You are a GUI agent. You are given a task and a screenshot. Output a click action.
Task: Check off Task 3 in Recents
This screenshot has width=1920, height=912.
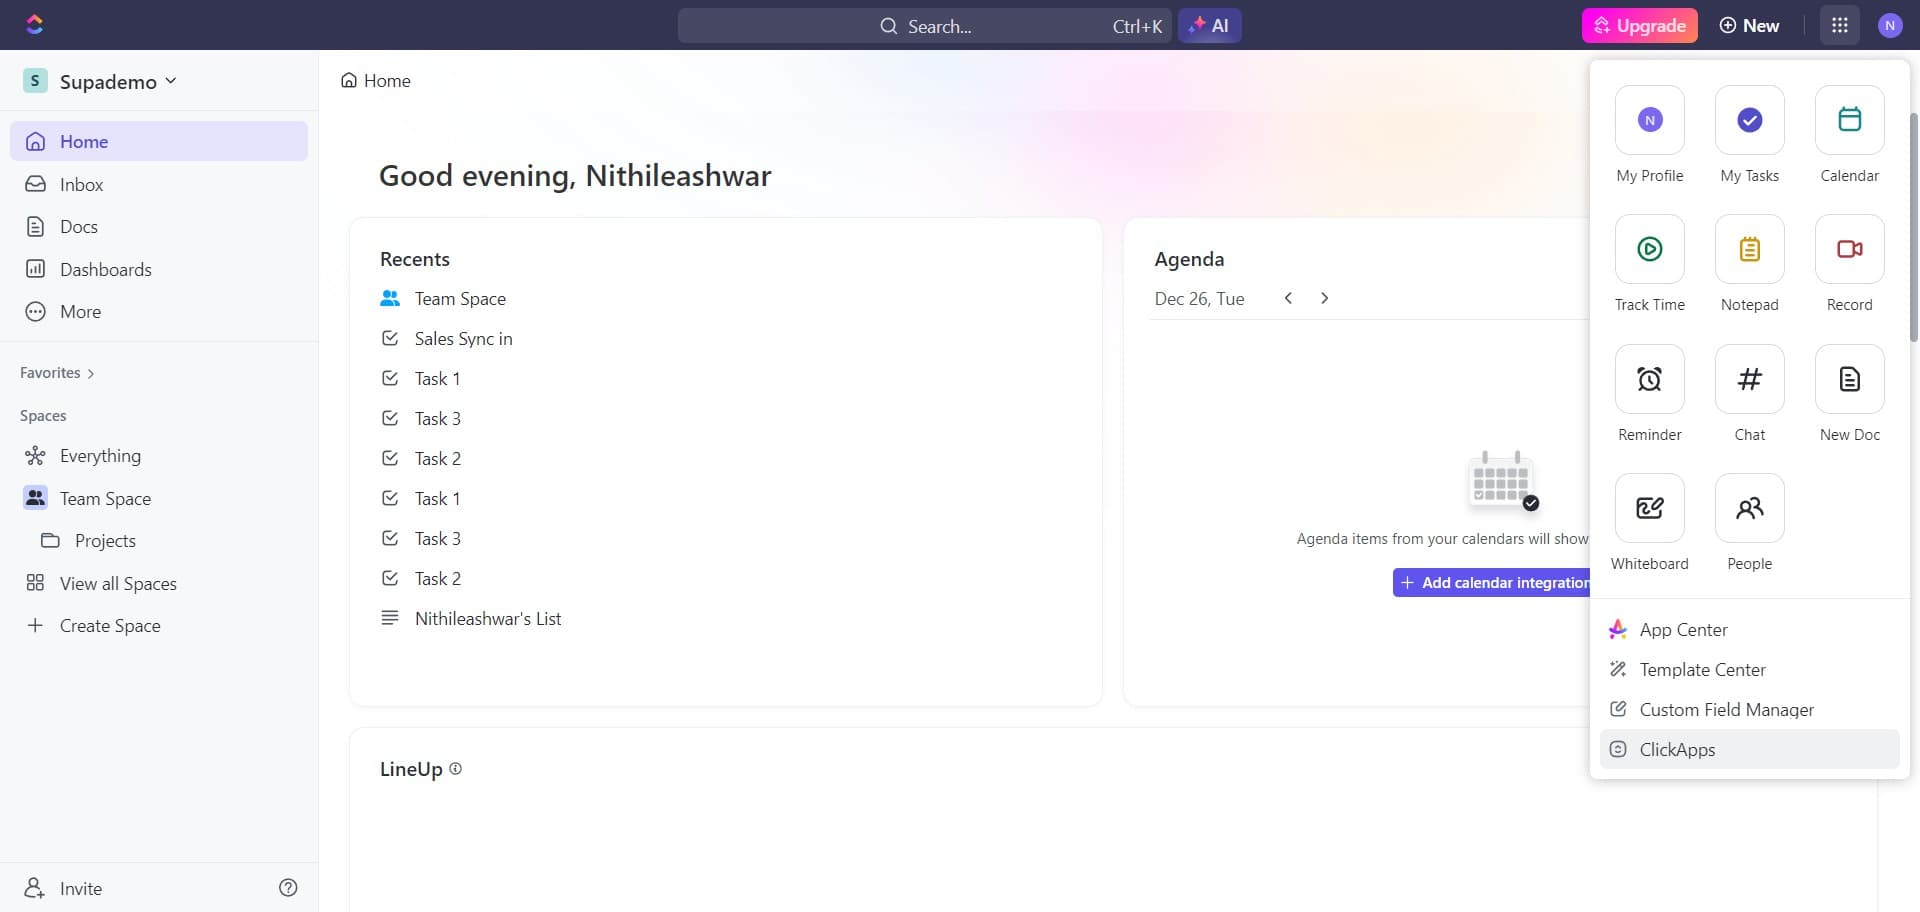(x=390, y=418)
